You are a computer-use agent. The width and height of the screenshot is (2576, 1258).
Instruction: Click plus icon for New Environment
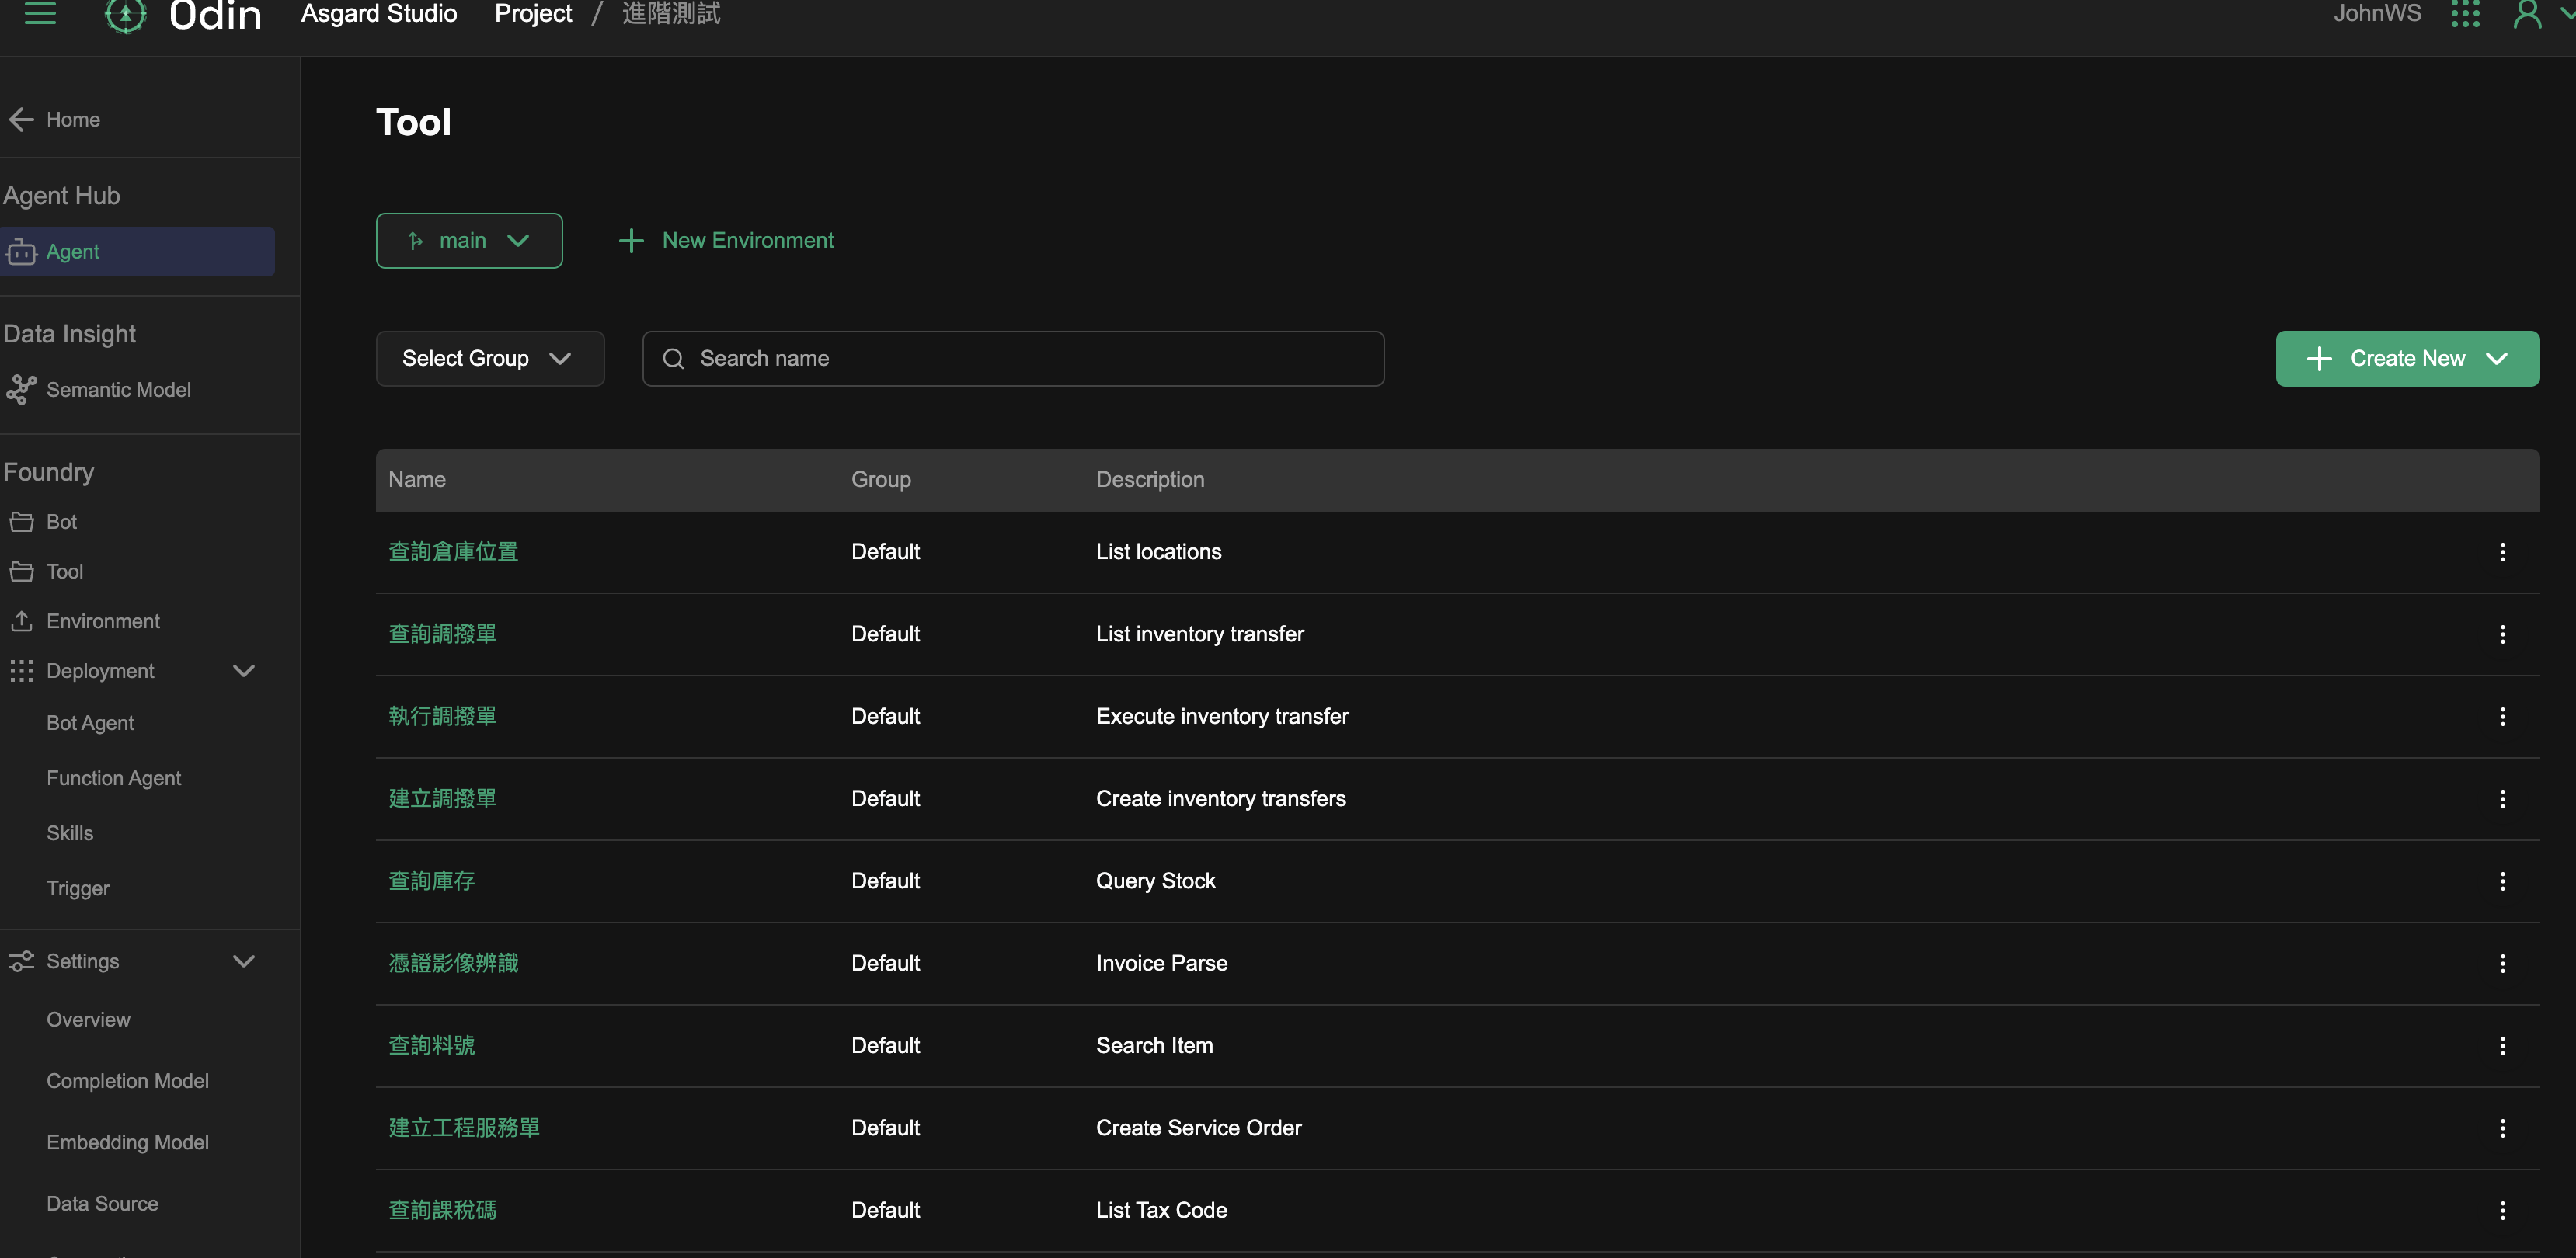point(631,241)
